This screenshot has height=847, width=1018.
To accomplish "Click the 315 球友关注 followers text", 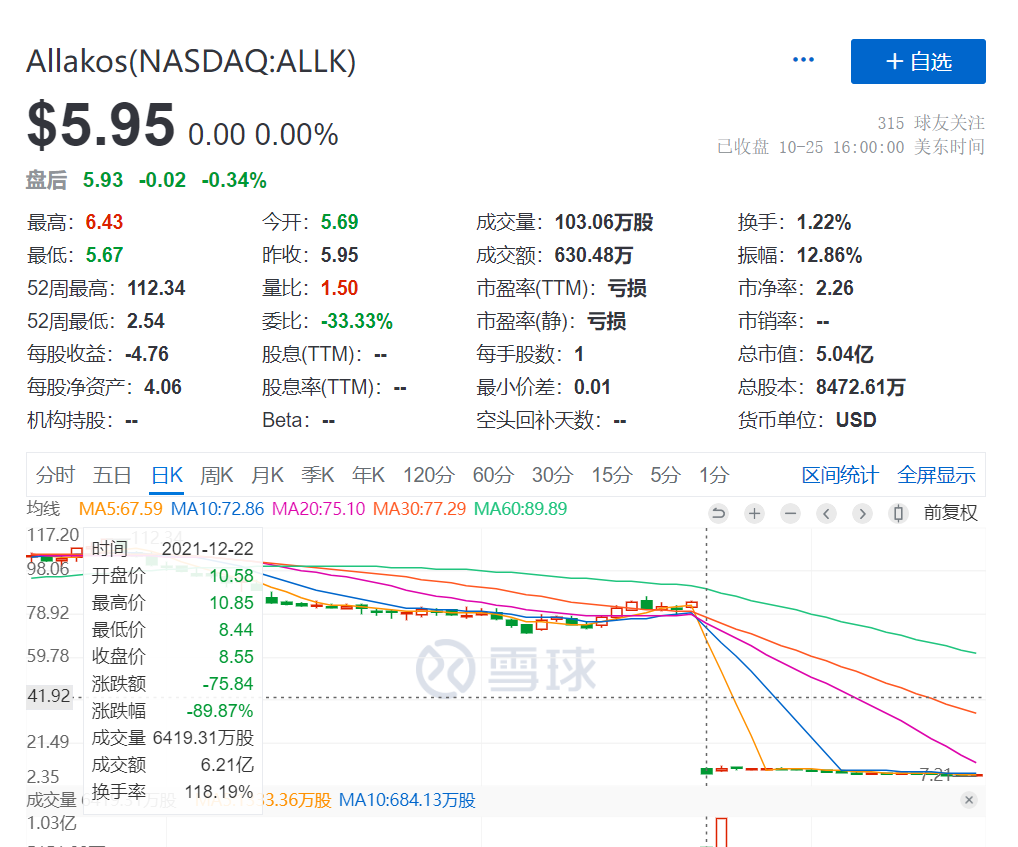I will pos(931,123).
